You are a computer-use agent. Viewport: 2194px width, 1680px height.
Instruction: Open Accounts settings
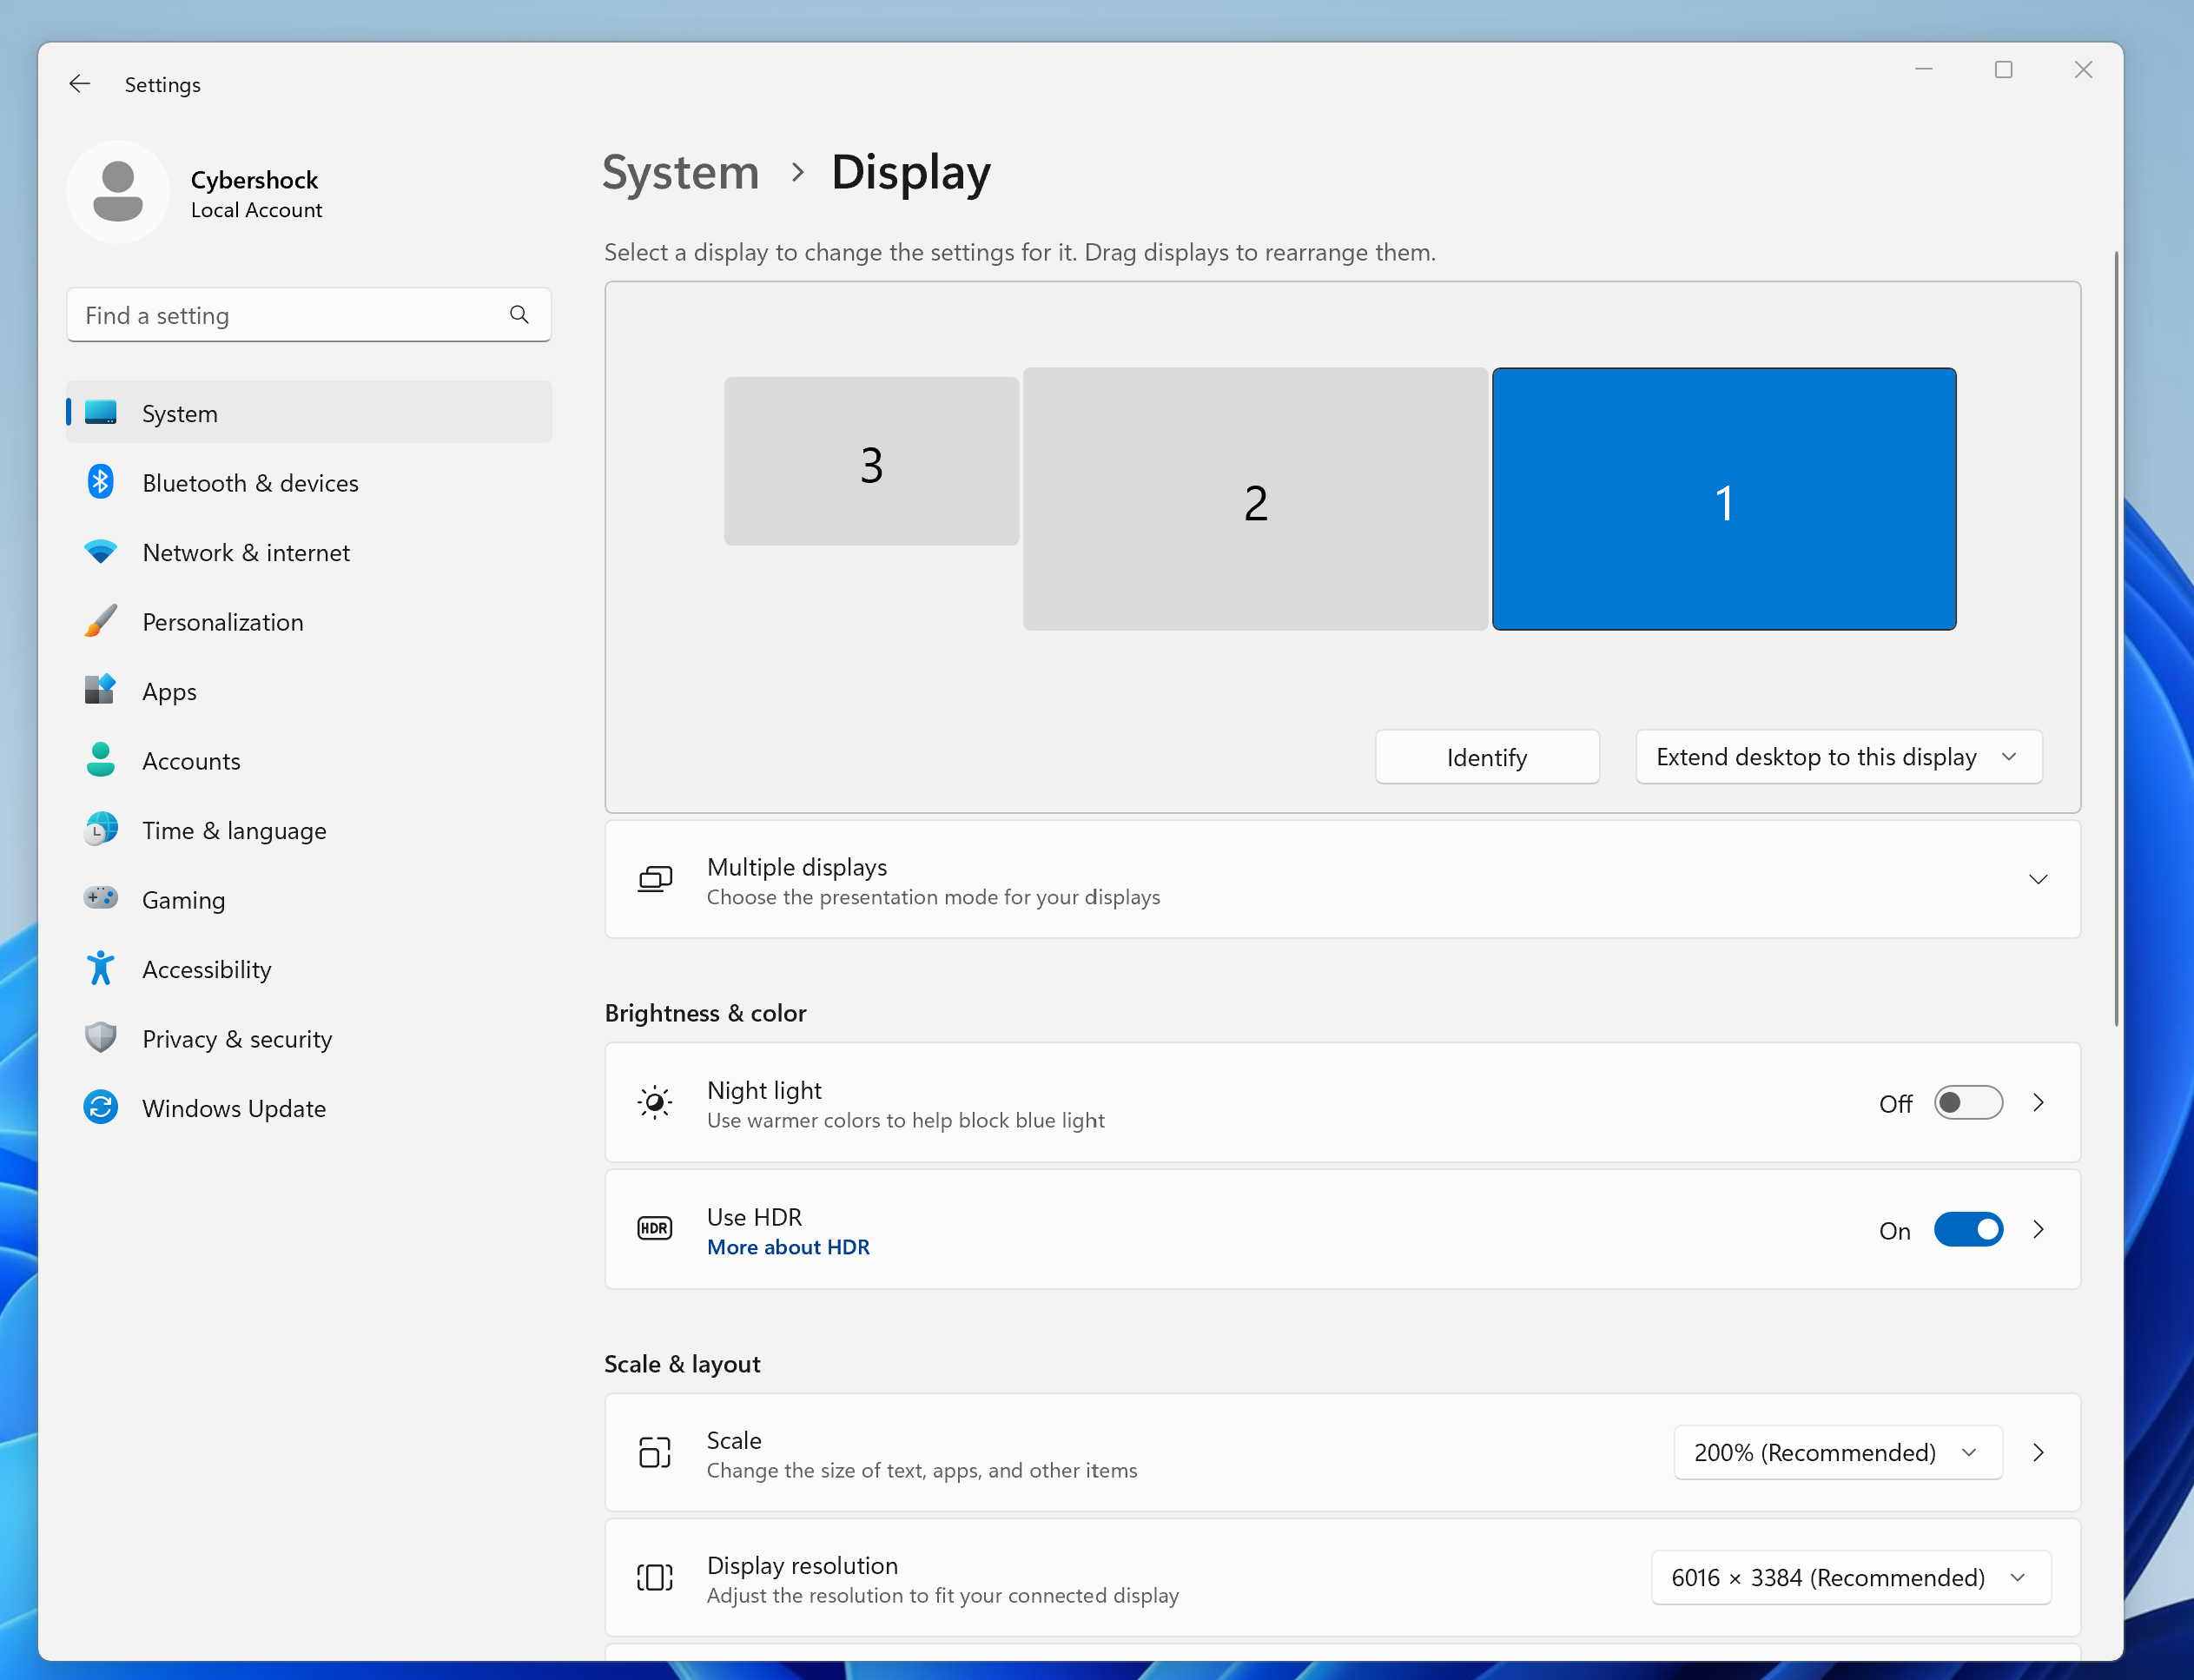coord(309,761)
